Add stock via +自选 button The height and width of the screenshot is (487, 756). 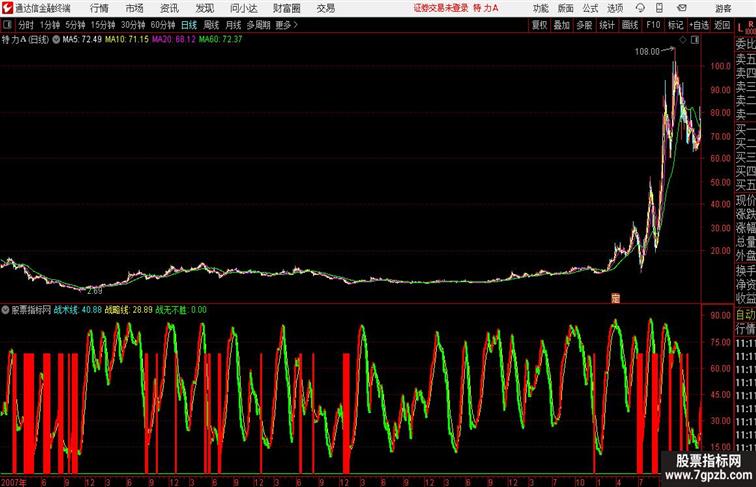click(x=699, y=25)
